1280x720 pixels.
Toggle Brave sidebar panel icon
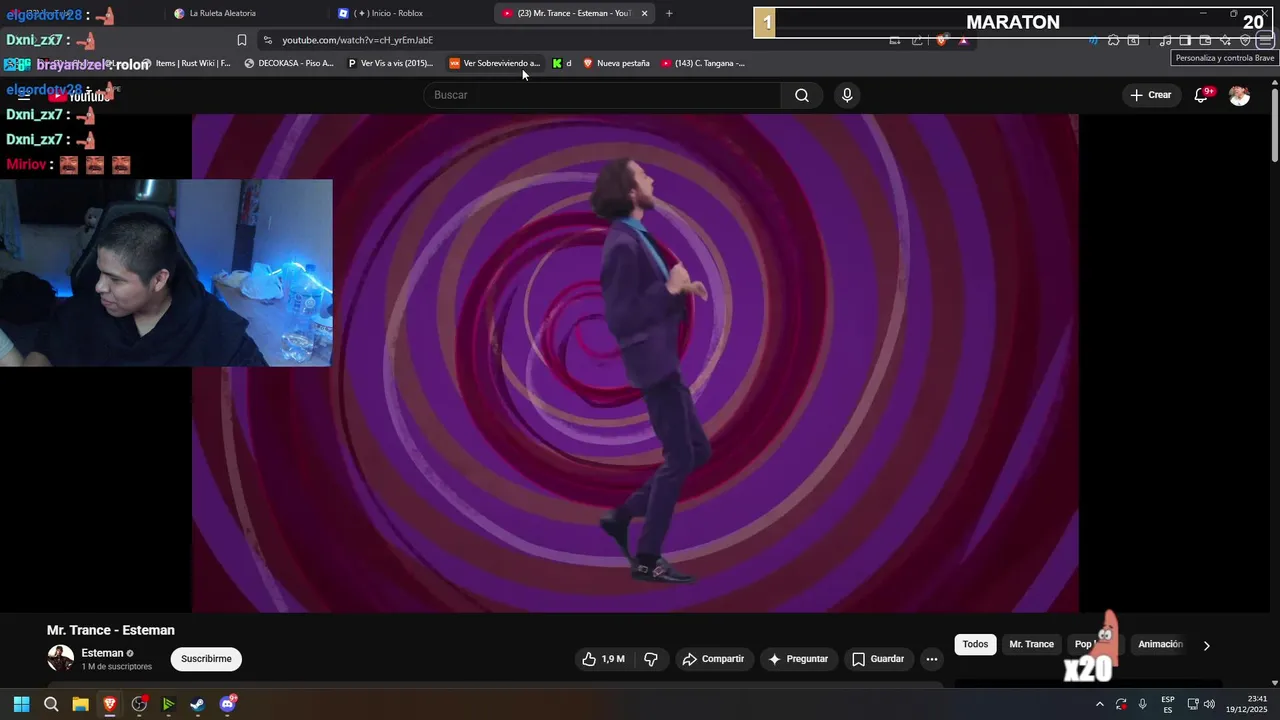pyautogui.click(x=1185, y=40)
